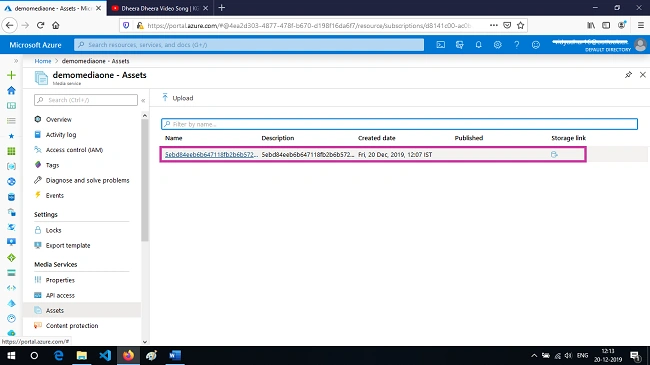Screen dimensions: 650x365
Task: Go back in the browser
Action: pyautogui.click(x=10, y=25)
